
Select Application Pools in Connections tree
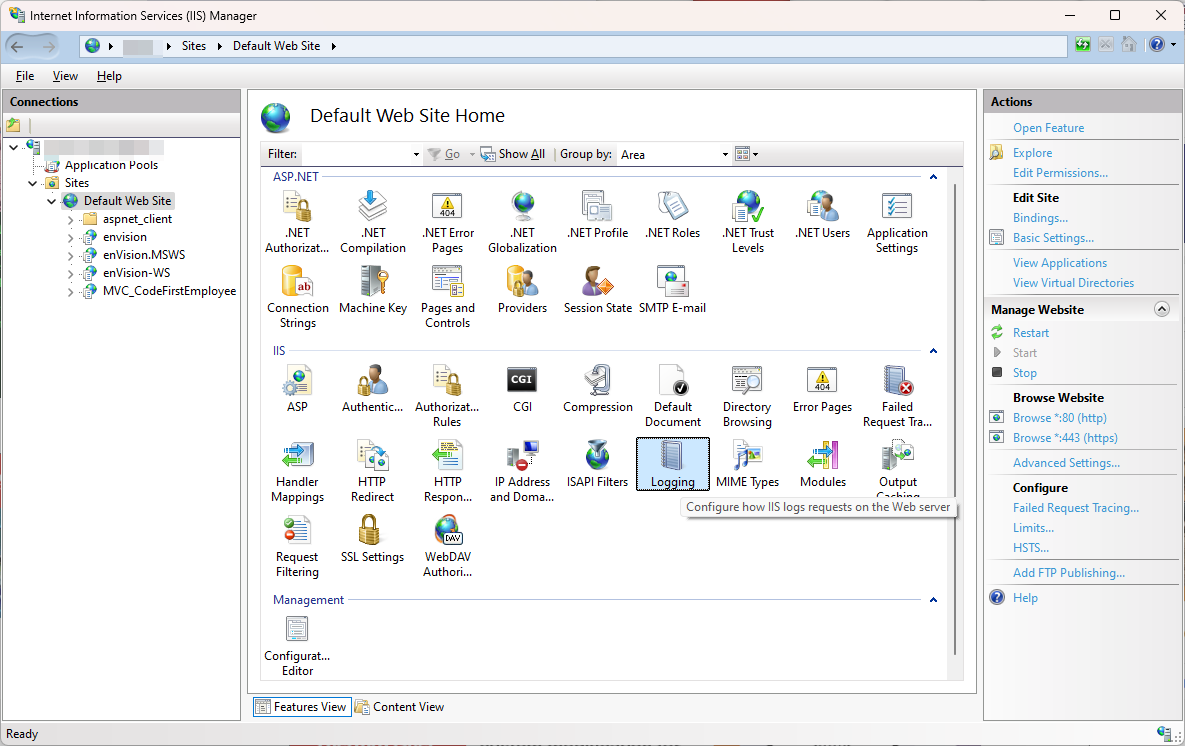click(x=111, y=165)
